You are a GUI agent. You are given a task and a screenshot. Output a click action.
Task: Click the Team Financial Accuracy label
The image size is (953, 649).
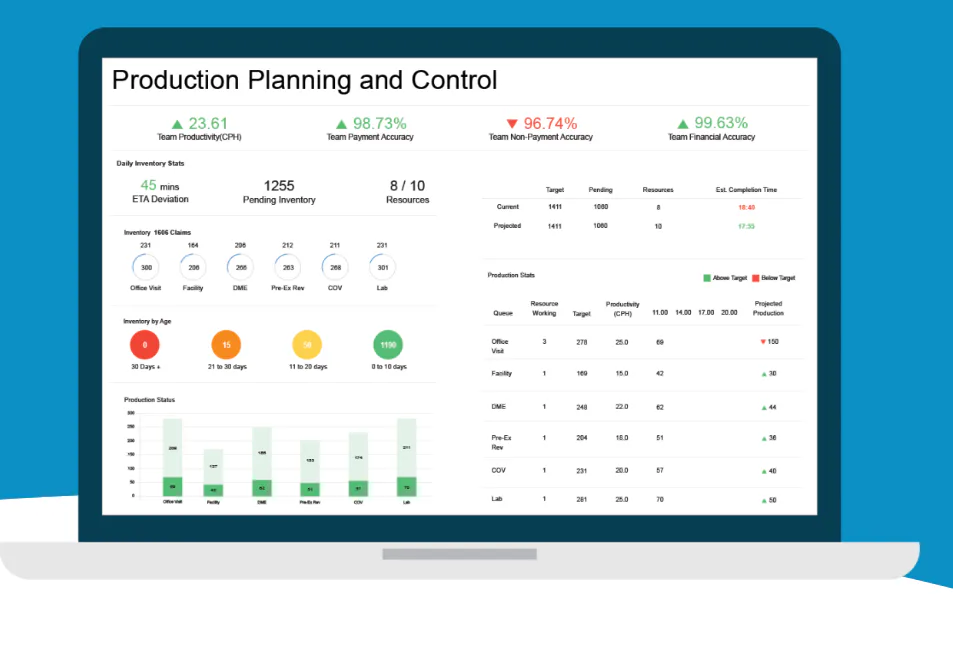712,137
